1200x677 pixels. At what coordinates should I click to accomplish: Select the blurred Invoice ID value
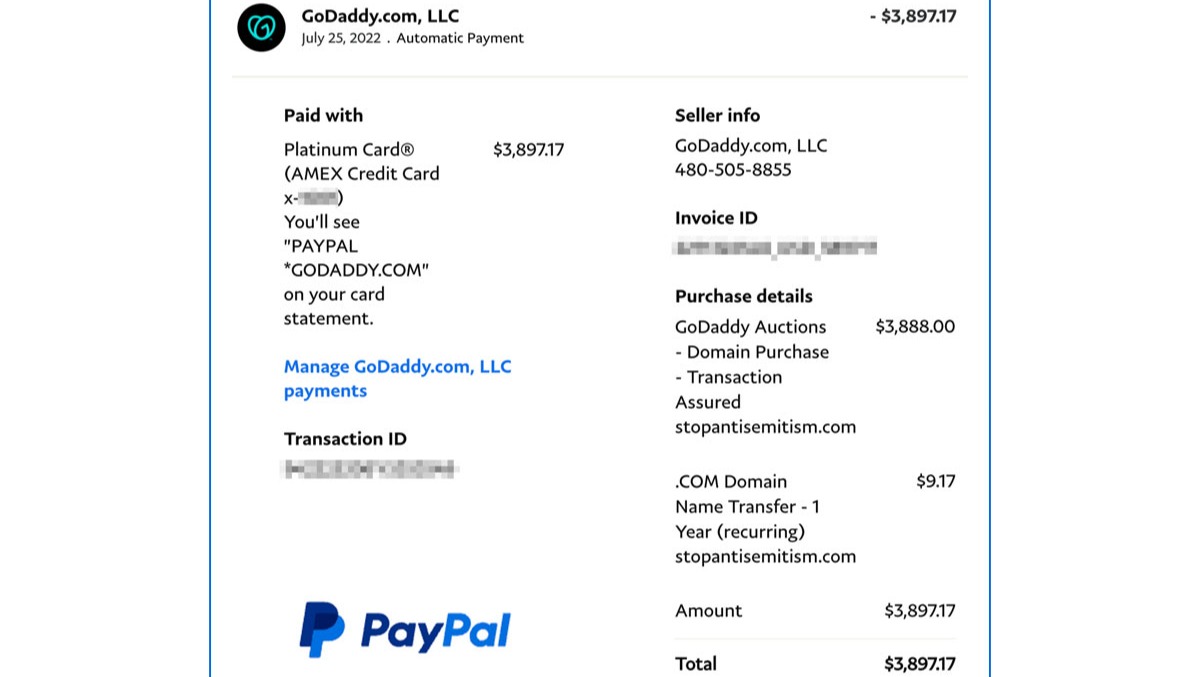coord(776,247)
